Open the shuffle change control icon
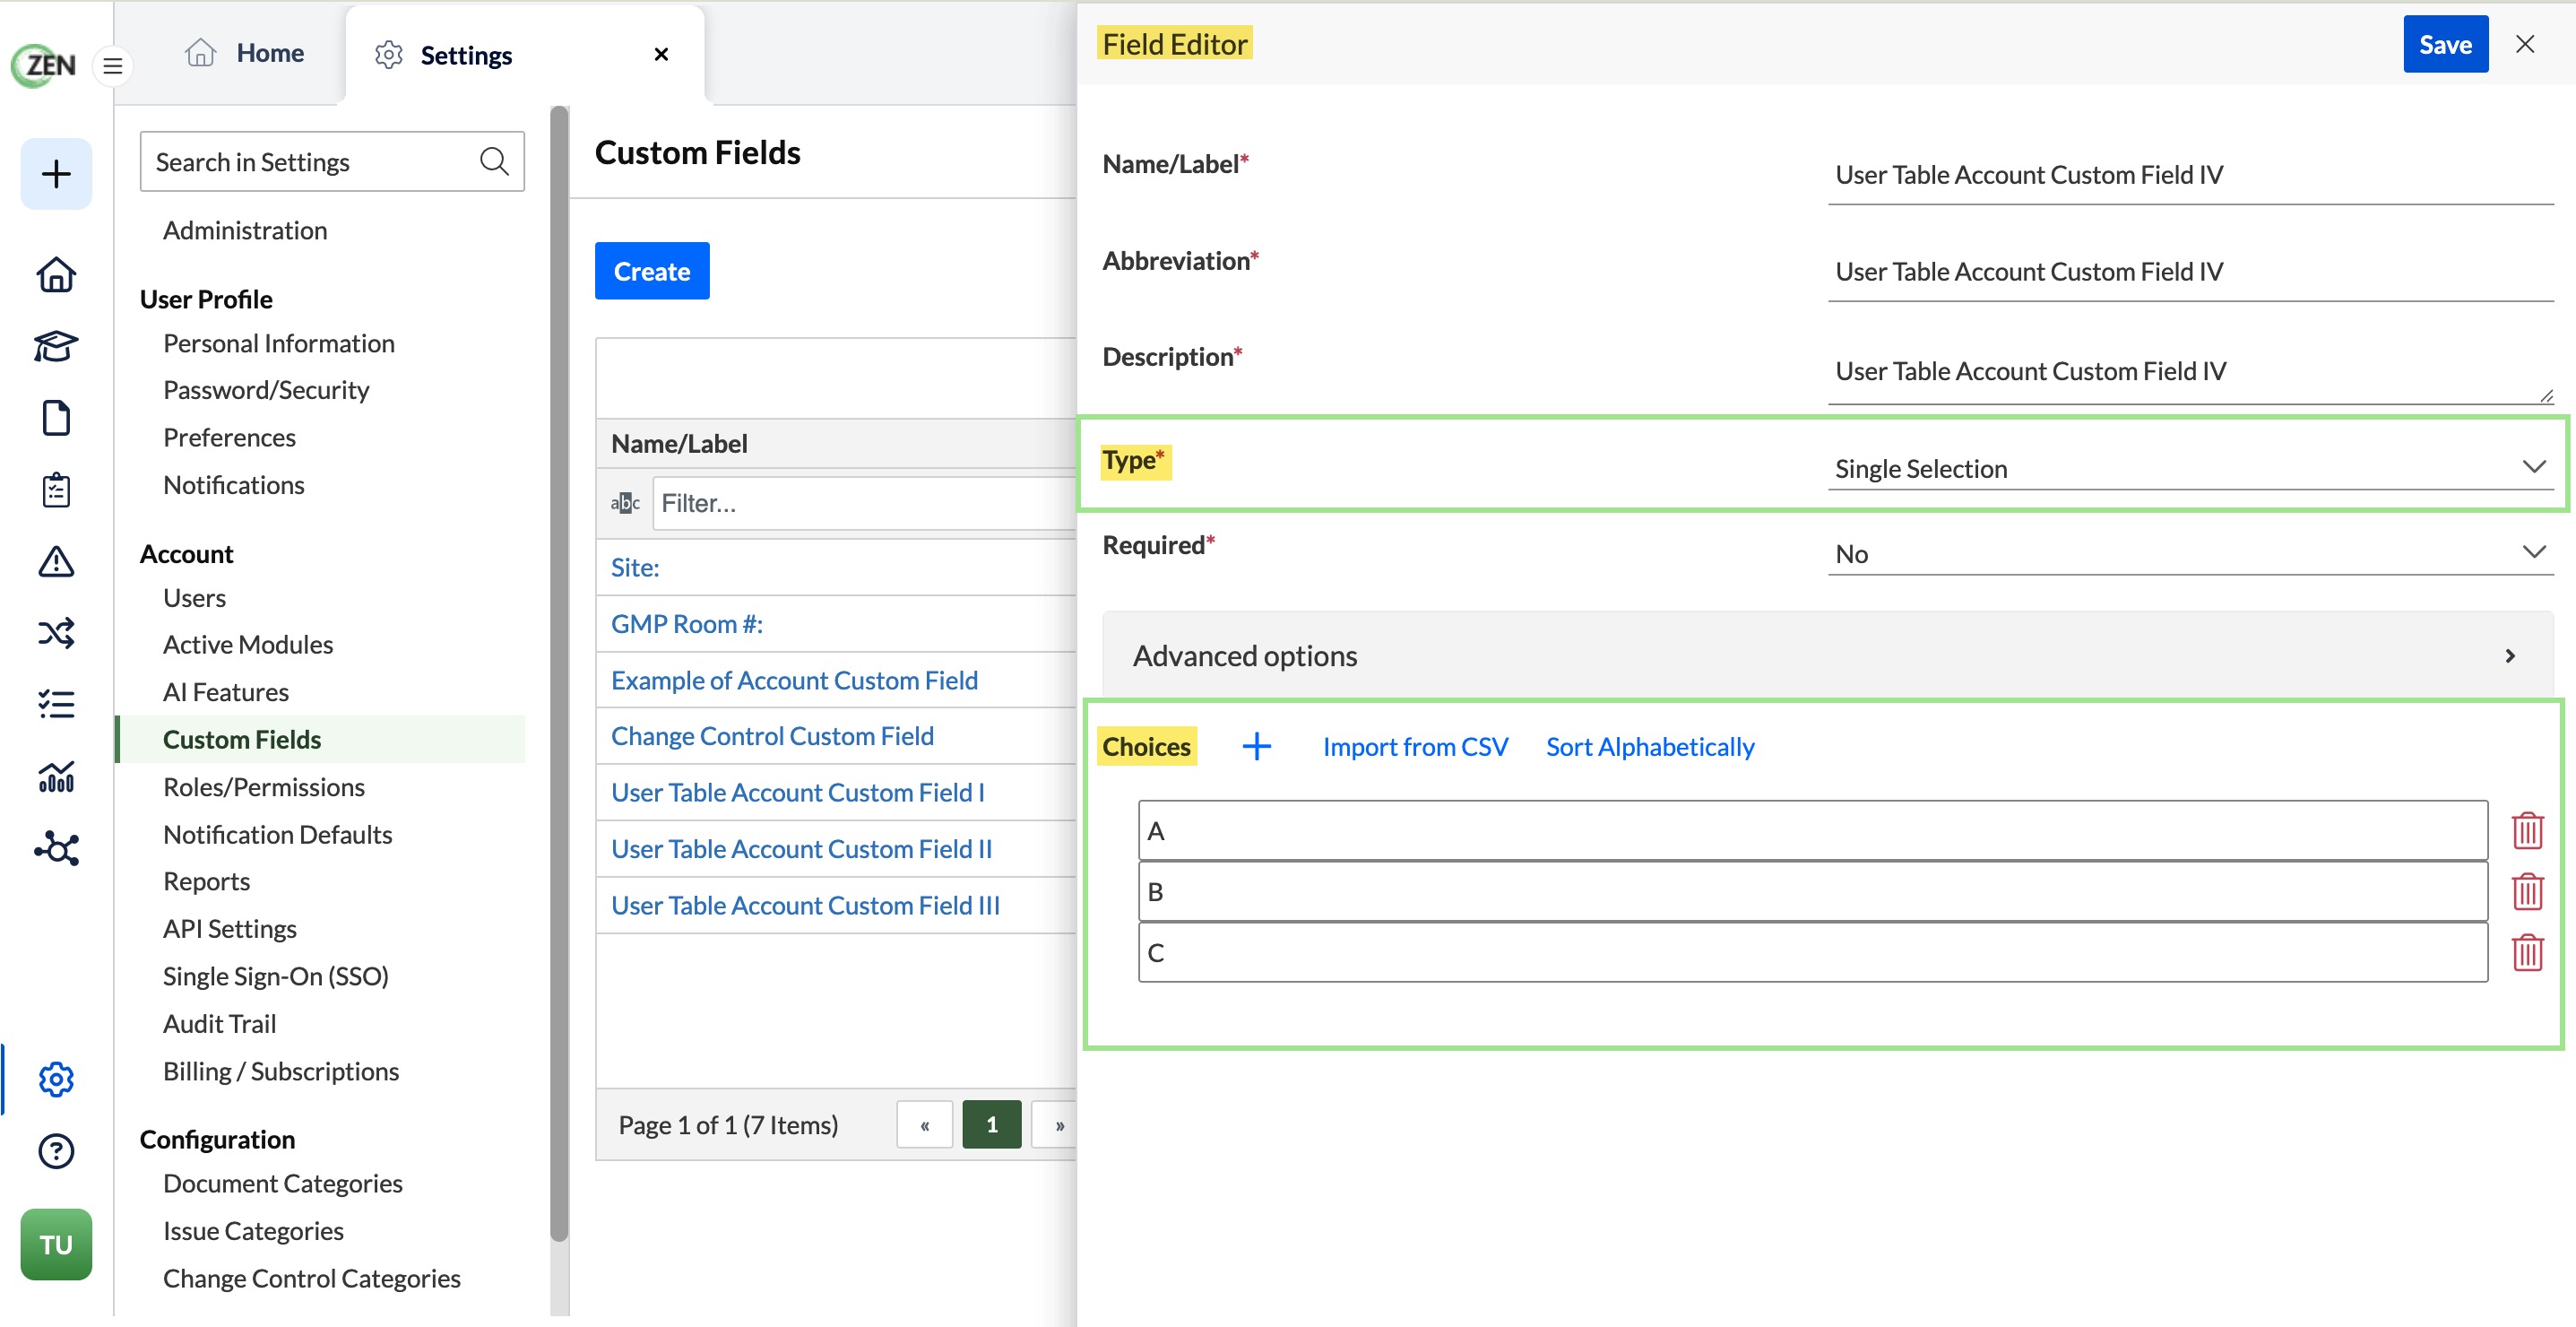 56,633
